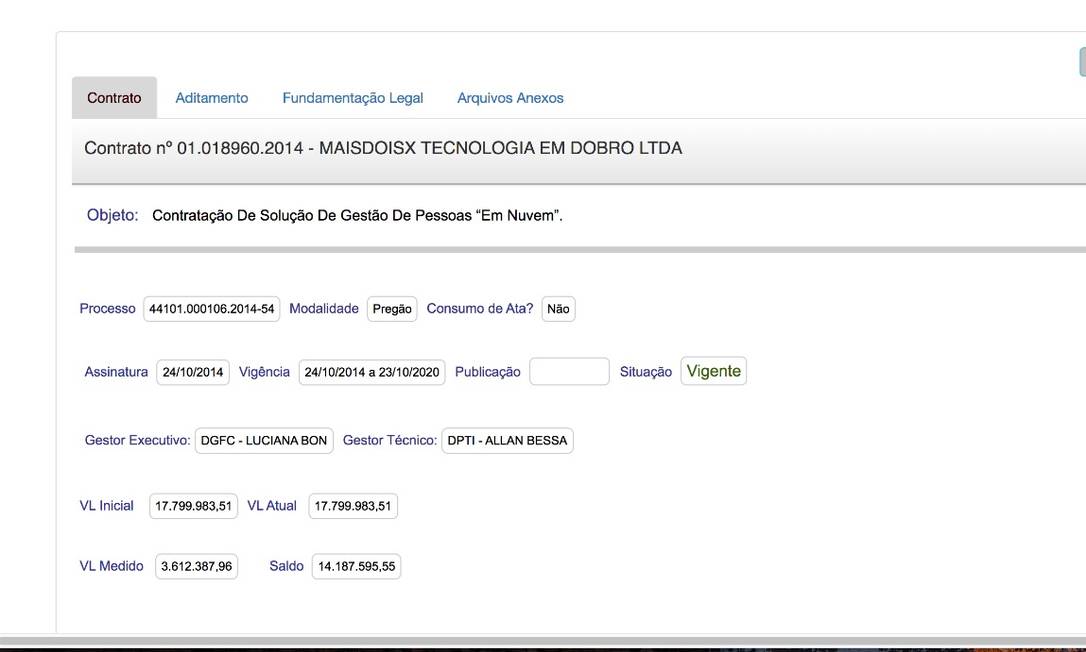Select the Modalidade field showing Pregão

392,309
